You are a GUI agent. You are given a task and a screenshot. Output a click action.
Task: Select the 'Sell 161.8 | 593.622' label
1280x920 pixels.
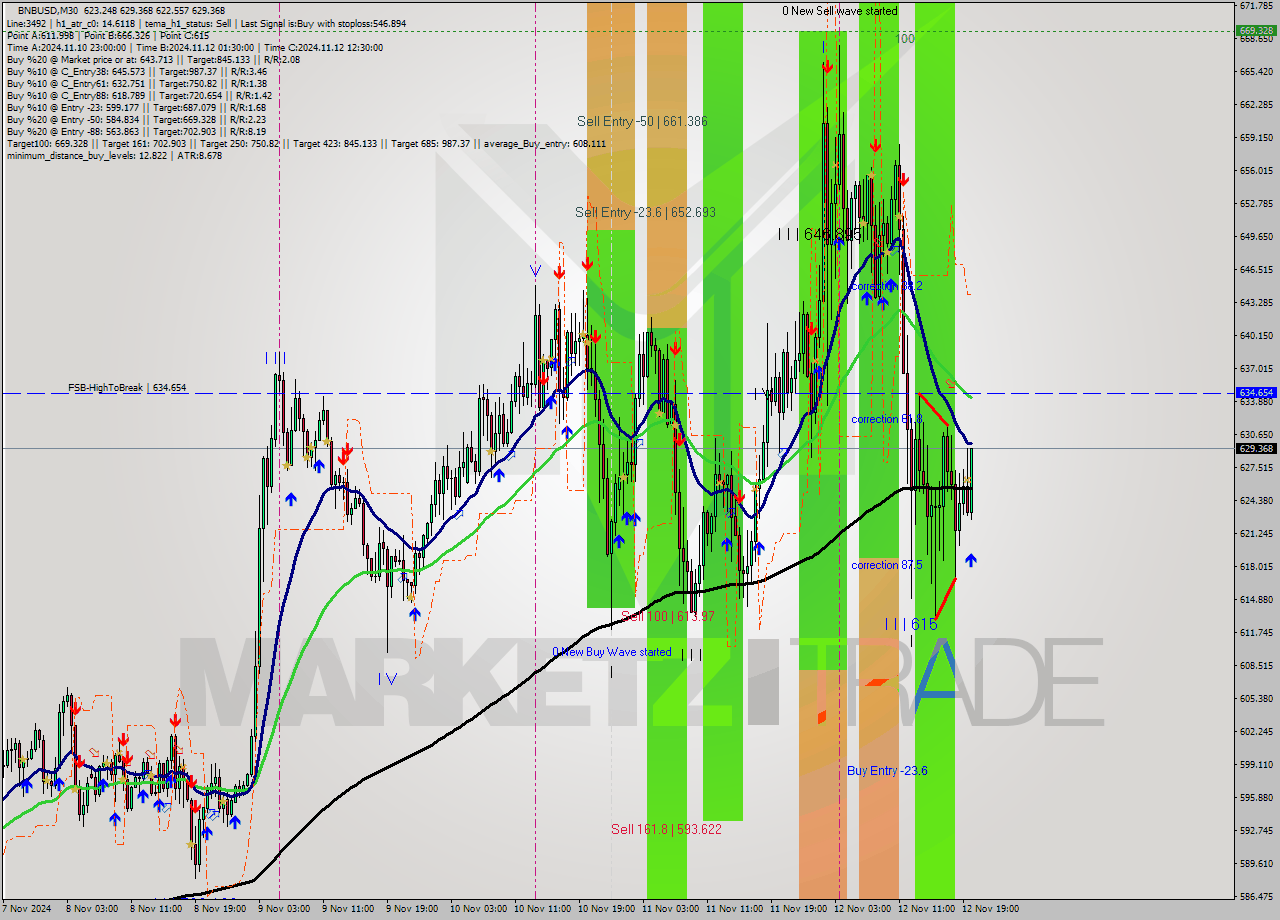tap(666, 829)
